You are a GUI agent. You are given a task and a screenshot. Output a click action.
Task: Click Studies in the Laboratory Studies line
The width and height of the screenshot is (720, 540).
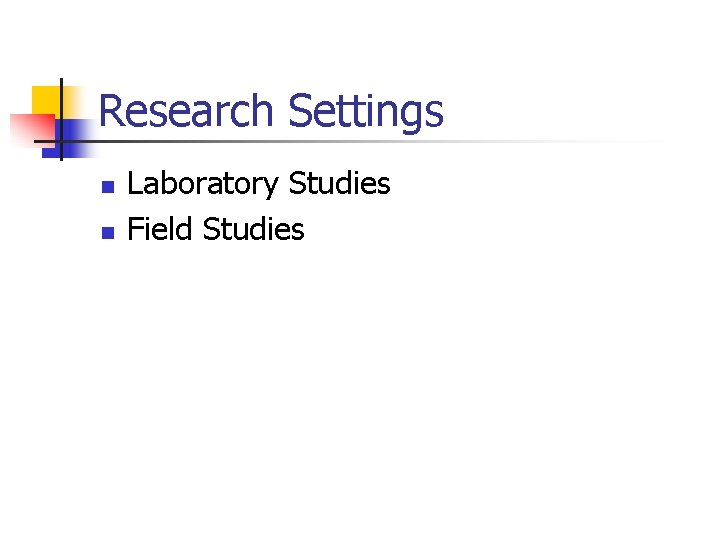click(x=339, y=183)
